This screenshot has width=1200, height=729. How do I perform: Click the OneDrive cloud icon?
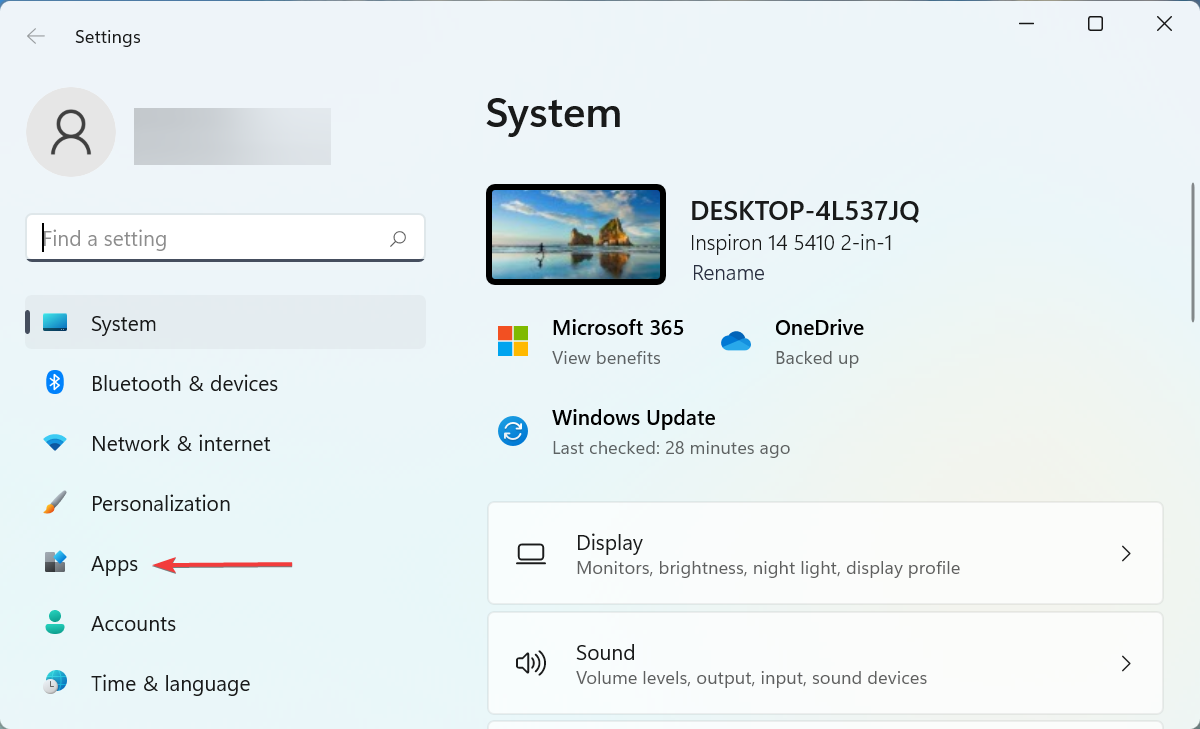pyautogui.click(x=736, y=341)
